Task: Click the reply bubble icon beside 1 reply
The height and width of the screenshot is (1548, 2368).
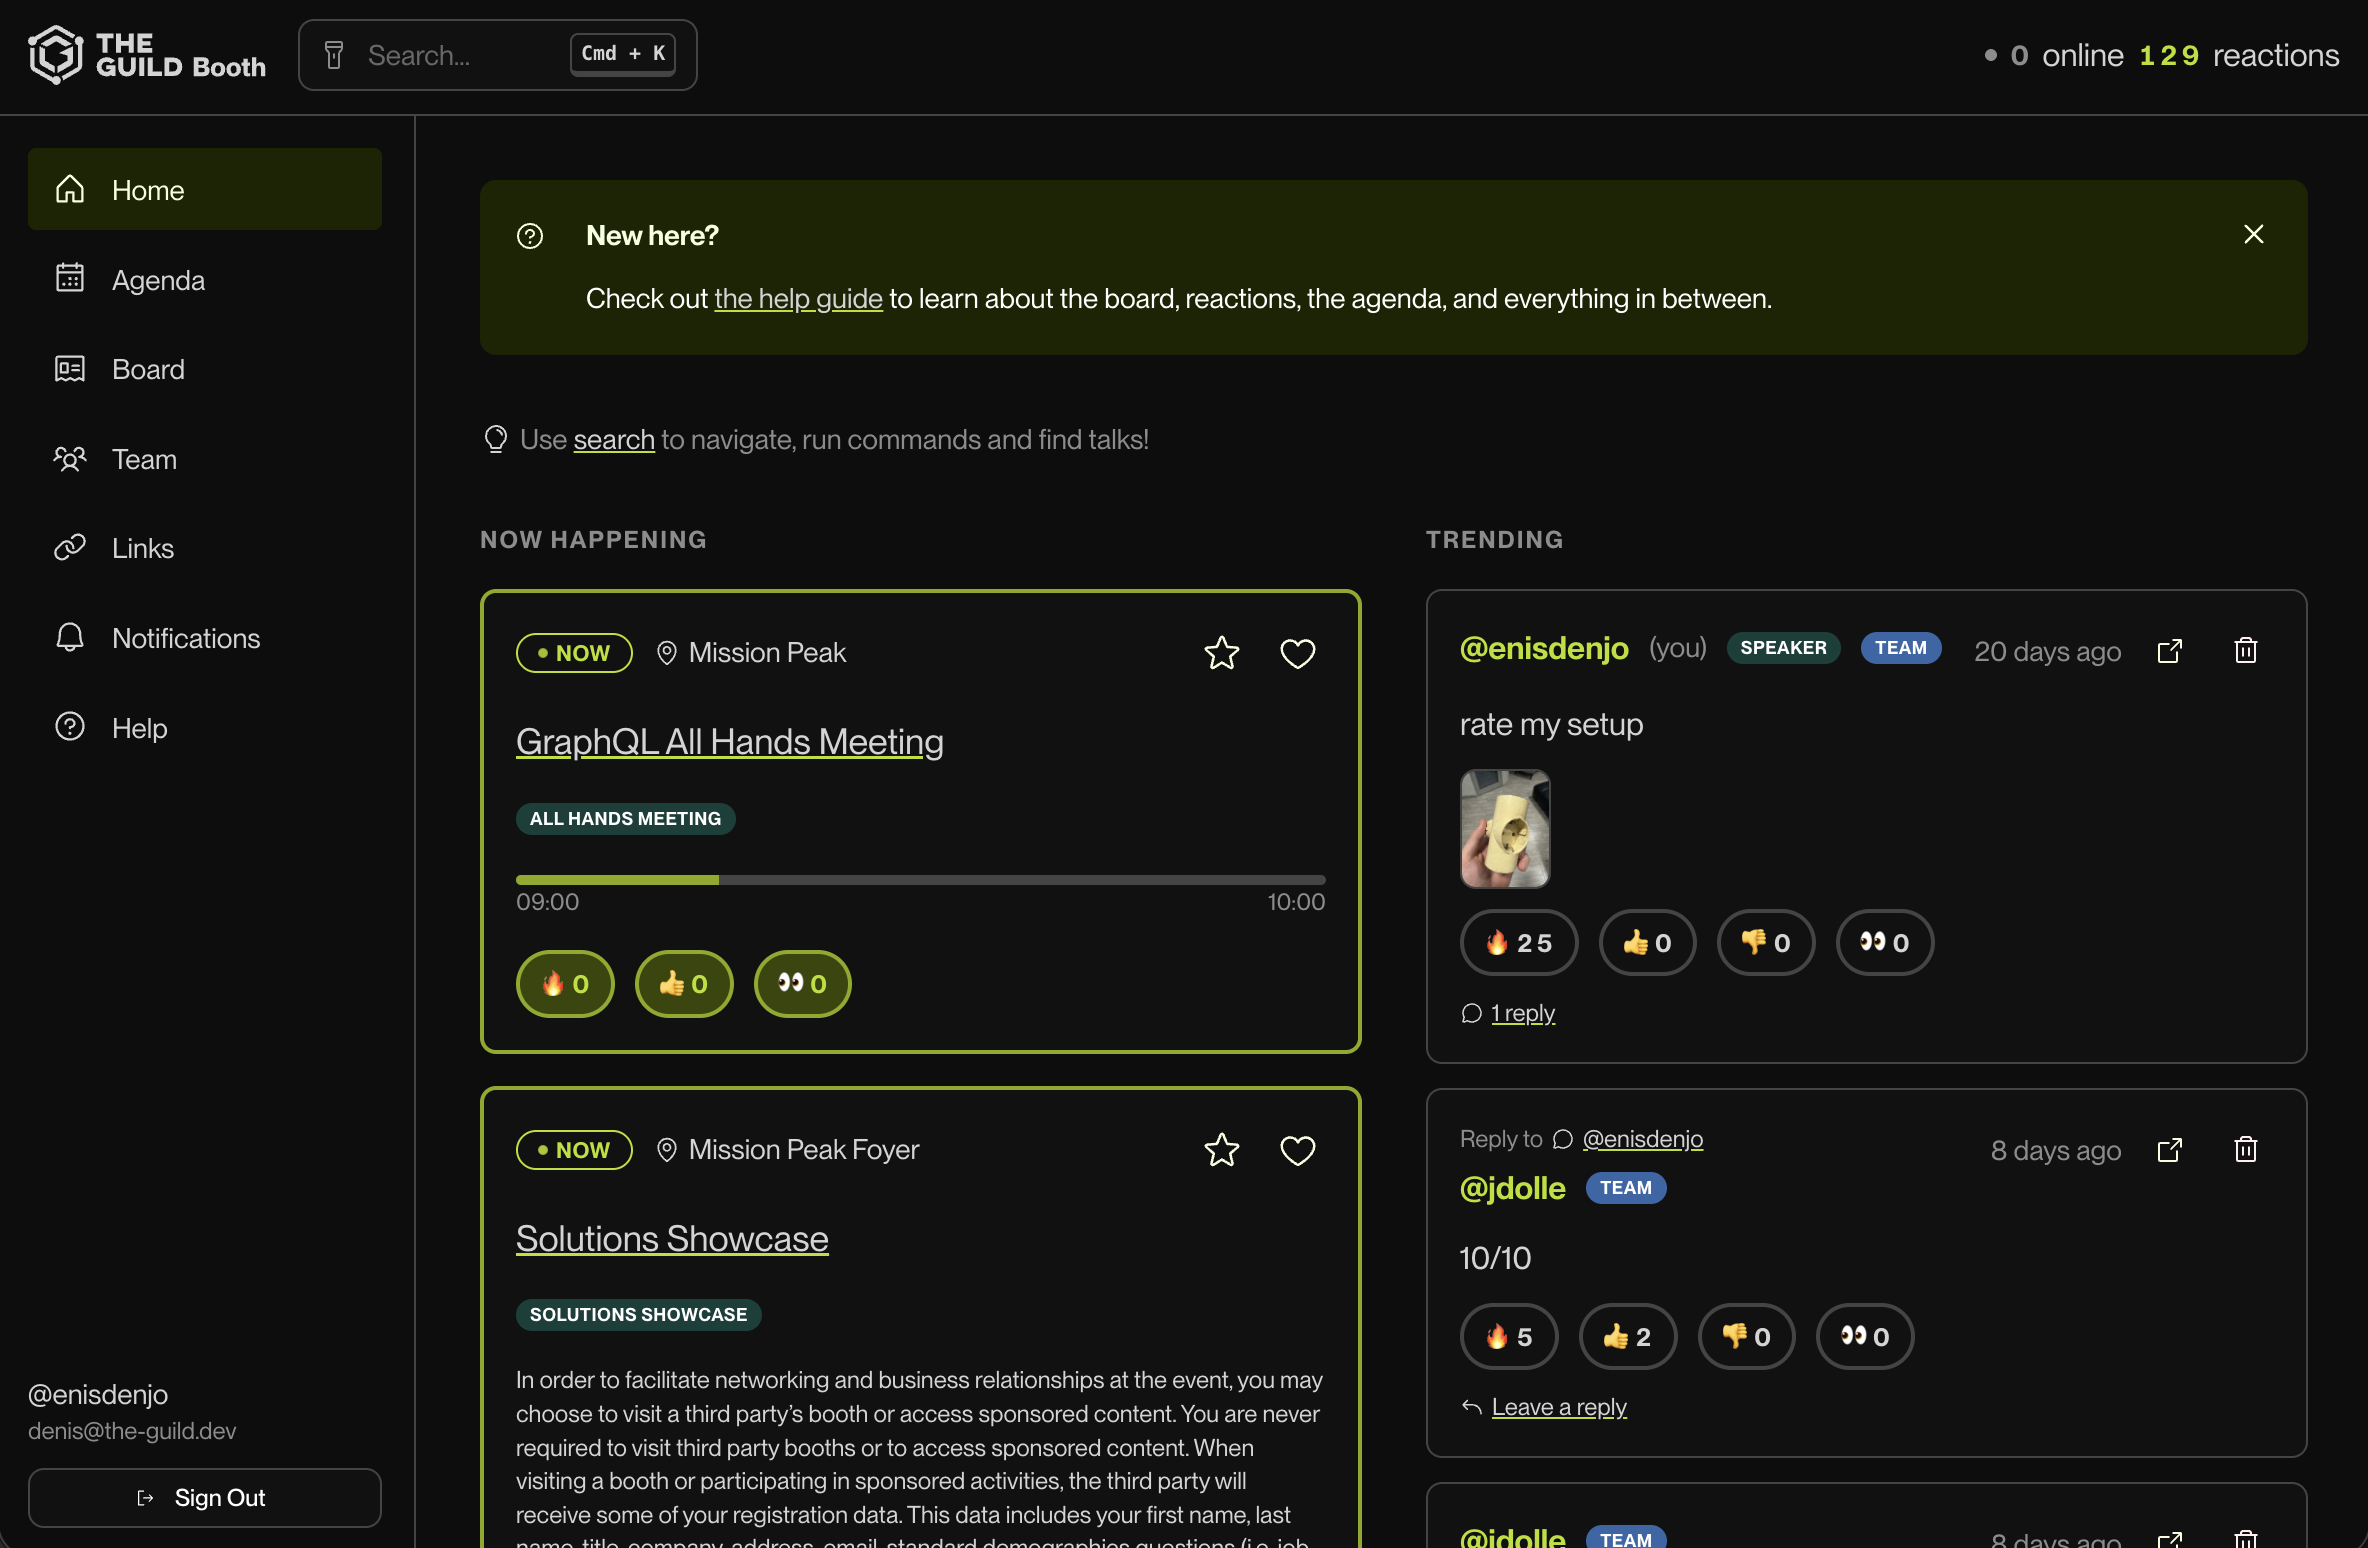Action: [1471, 1013]
